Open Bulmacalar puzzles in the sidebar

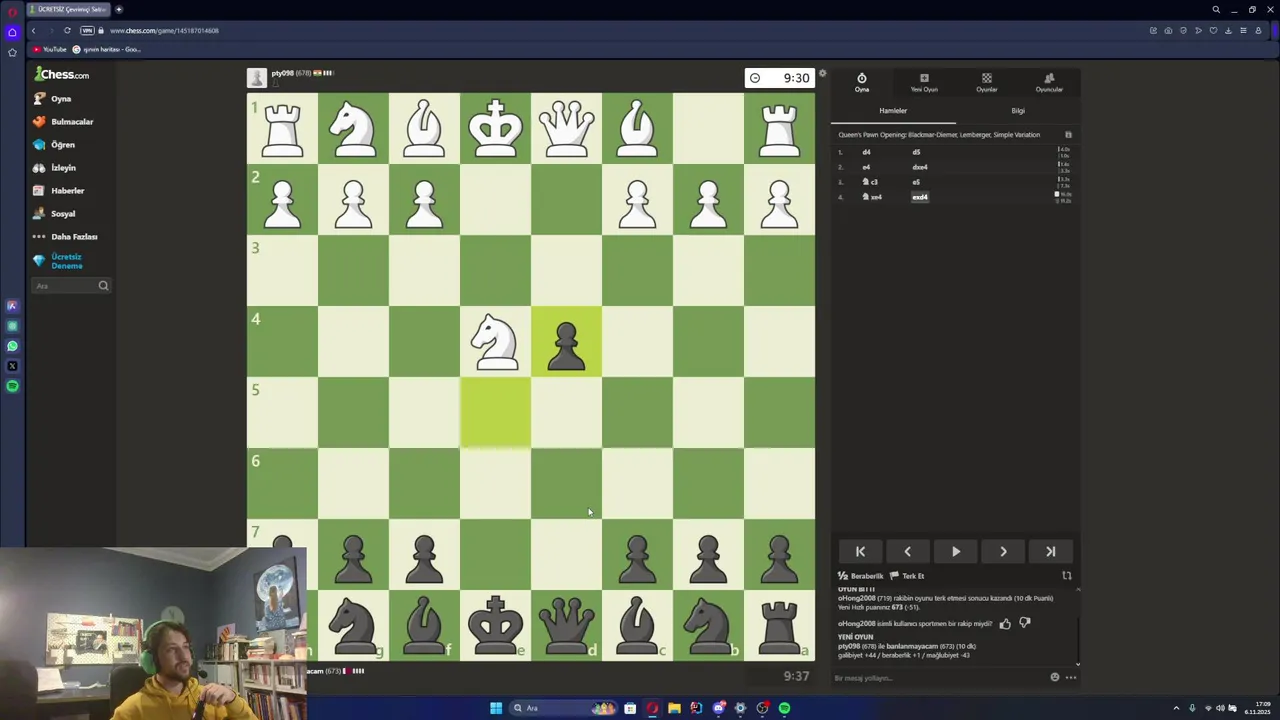[x=63, y=122]
